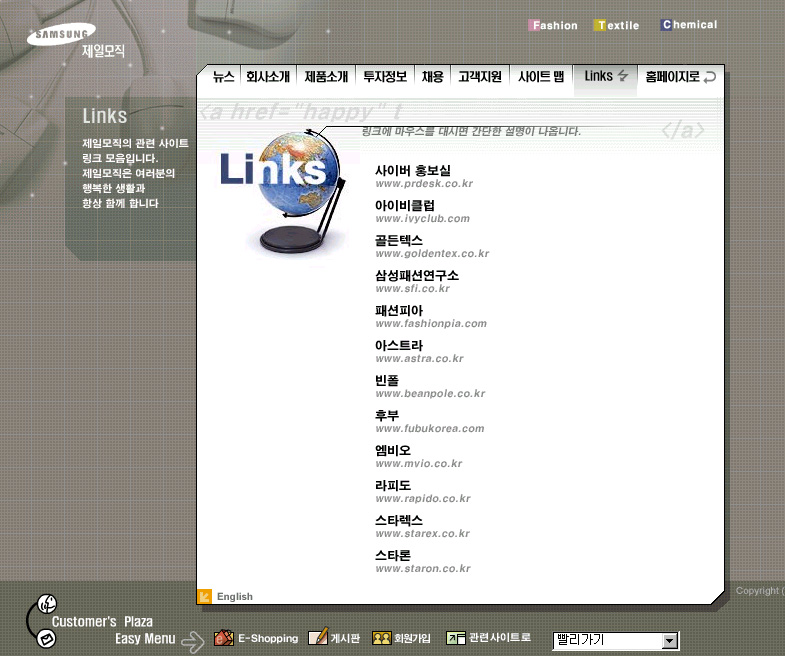Image resolution: width=785 pixels, height=656 pixels.
Task: Click the pink F Fashion icon
Action: tap(535, 25)
